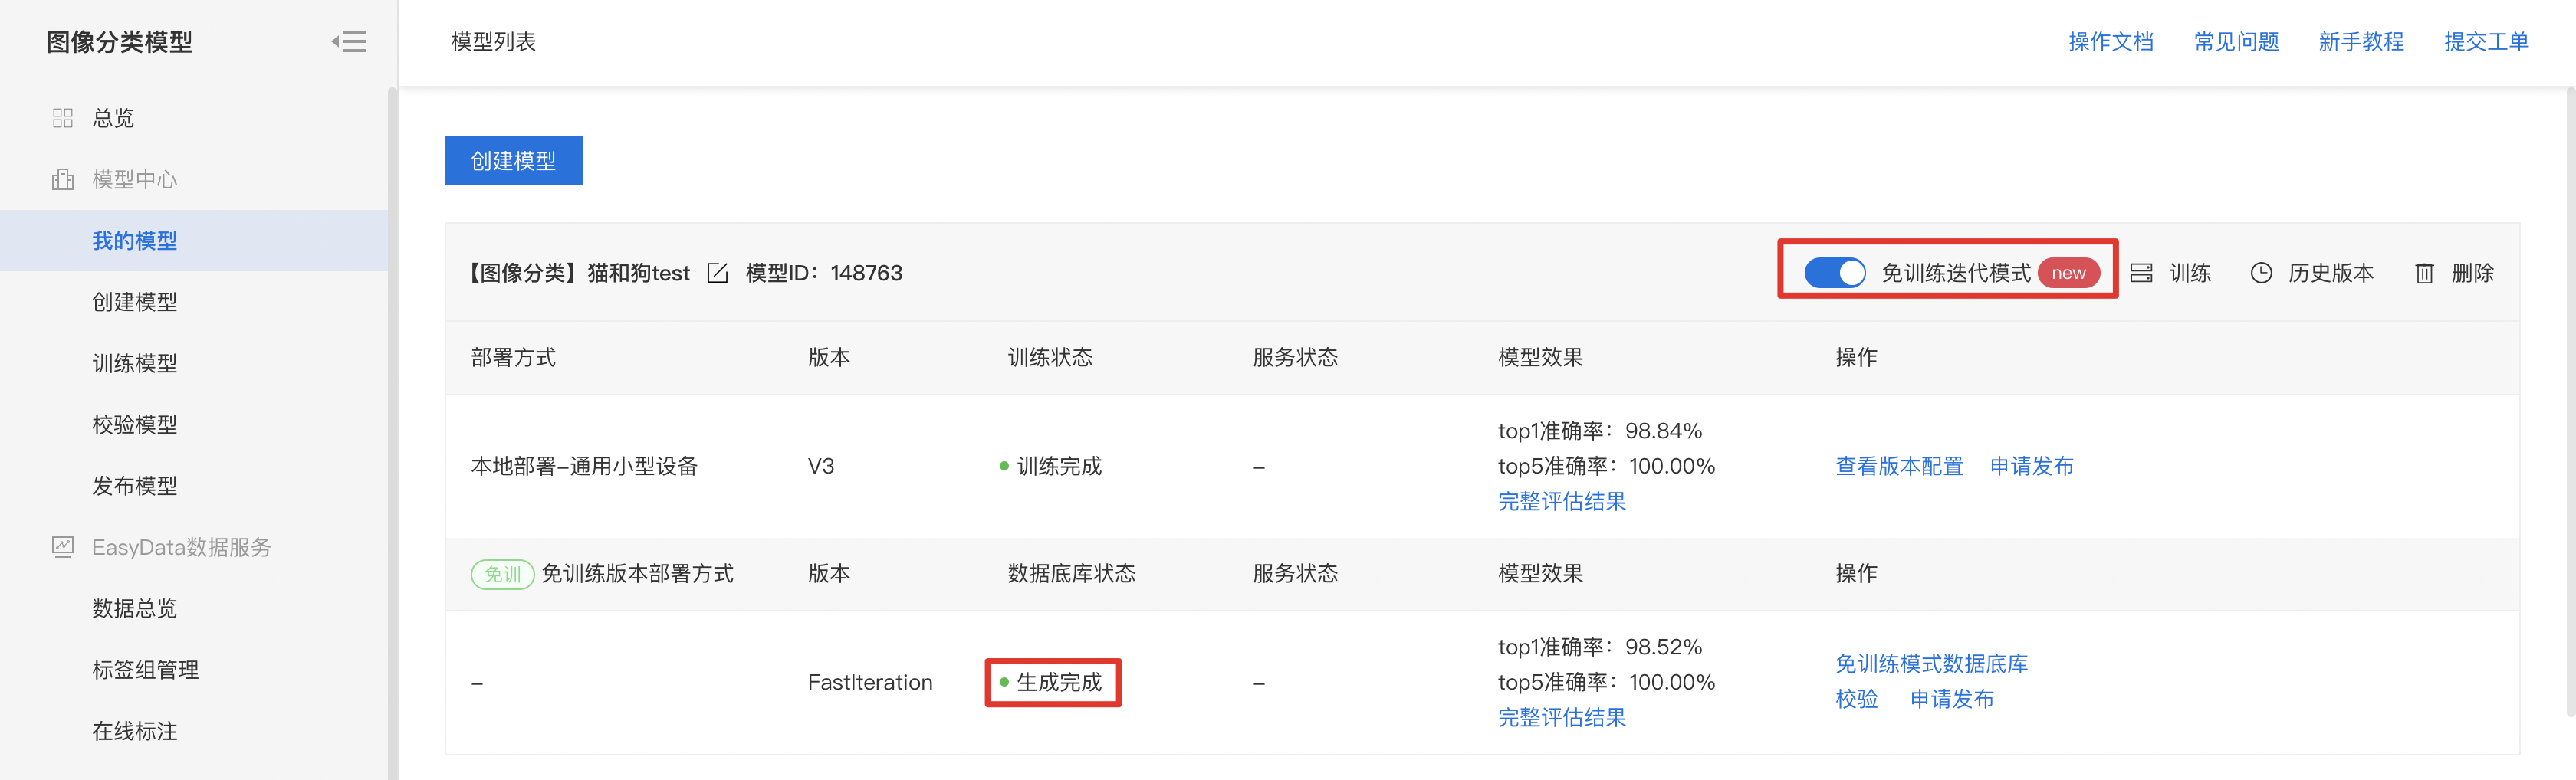The width and height of the screenshot is (2576, 780).
Task: Toggle the 免训练迭代模式 switch
Action: (1834, 273)
